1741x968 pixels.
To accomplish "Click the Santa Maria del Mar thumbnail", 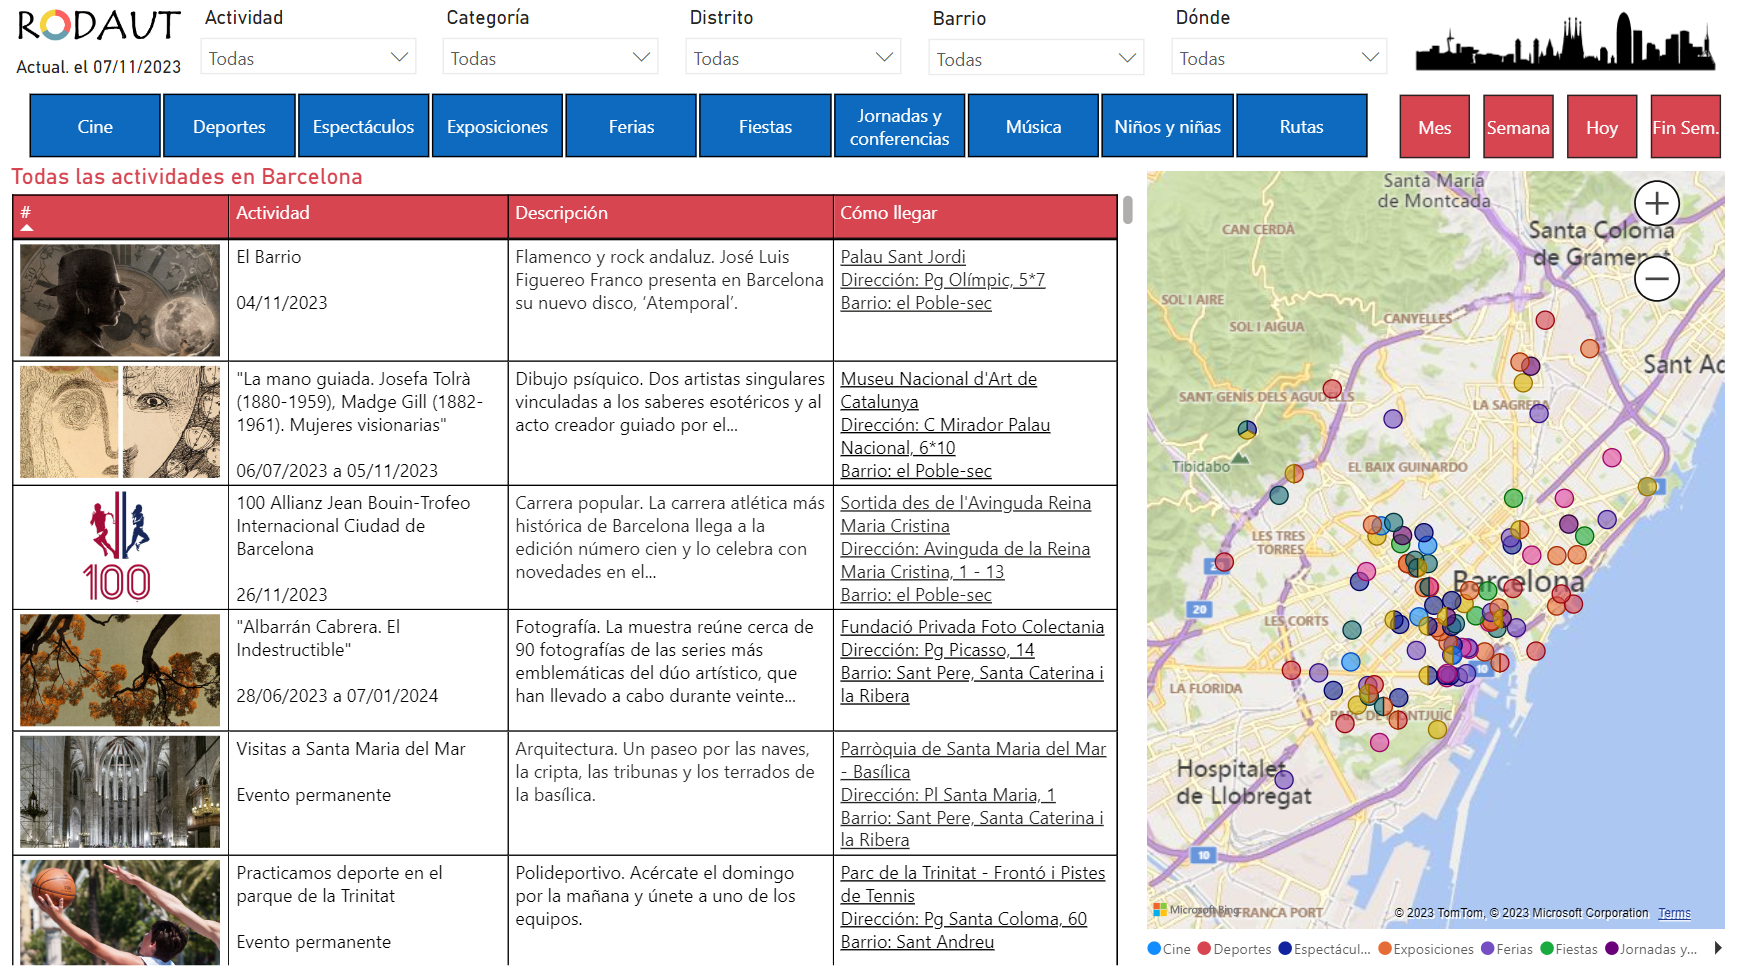I will click(120, 792).
